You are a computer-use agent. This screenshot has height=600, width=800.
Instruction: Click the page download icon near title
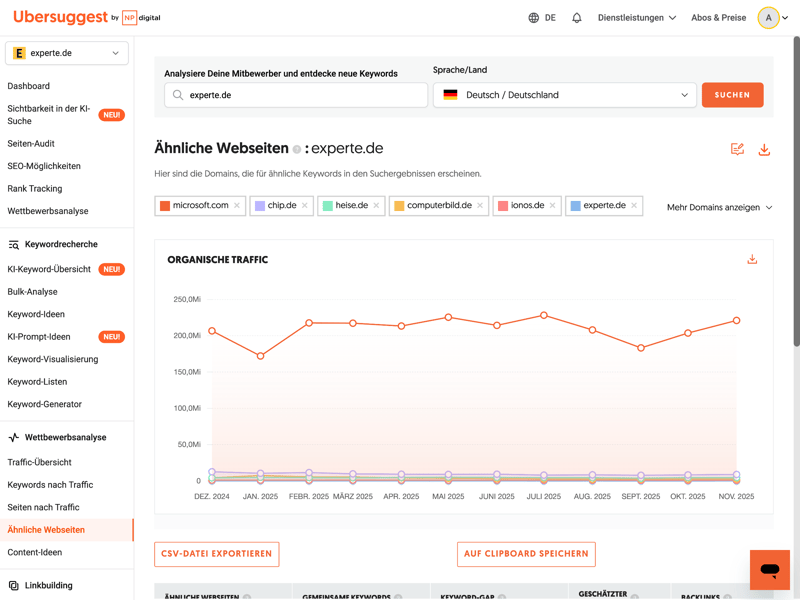pos(764,150)
